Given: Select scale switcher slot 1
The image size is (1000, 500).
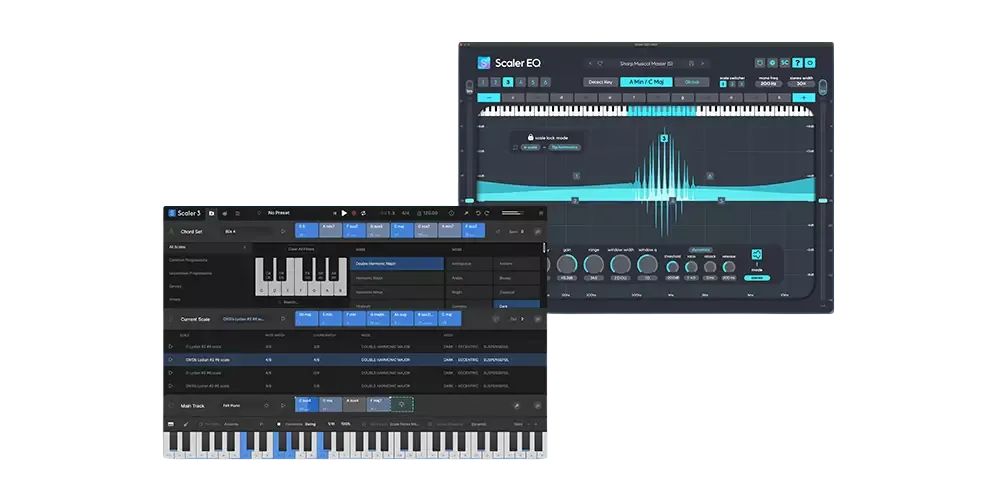Looking at the screenshot, I should pos(723,84).
